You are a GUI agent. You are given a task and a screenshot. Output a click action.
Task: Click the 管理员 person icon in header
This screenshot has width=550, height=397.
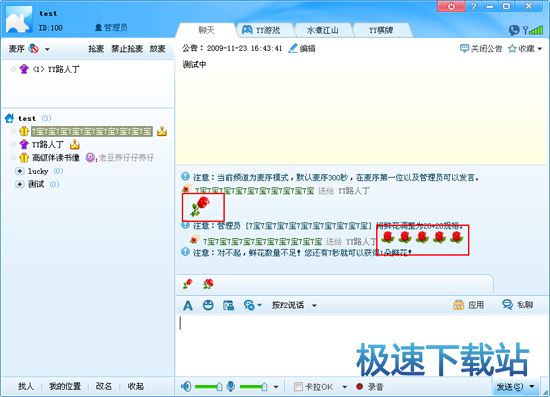coord(99,28)
